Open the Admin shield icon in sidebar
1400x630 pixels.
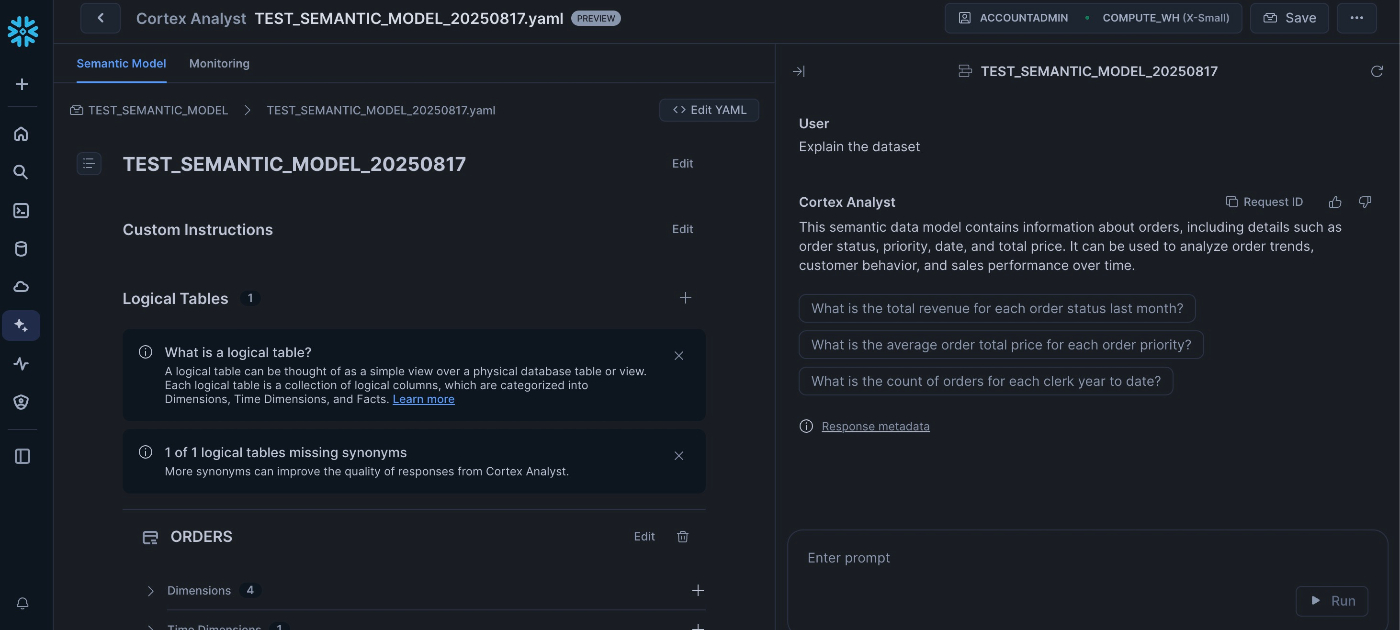(x=21, y=402)
